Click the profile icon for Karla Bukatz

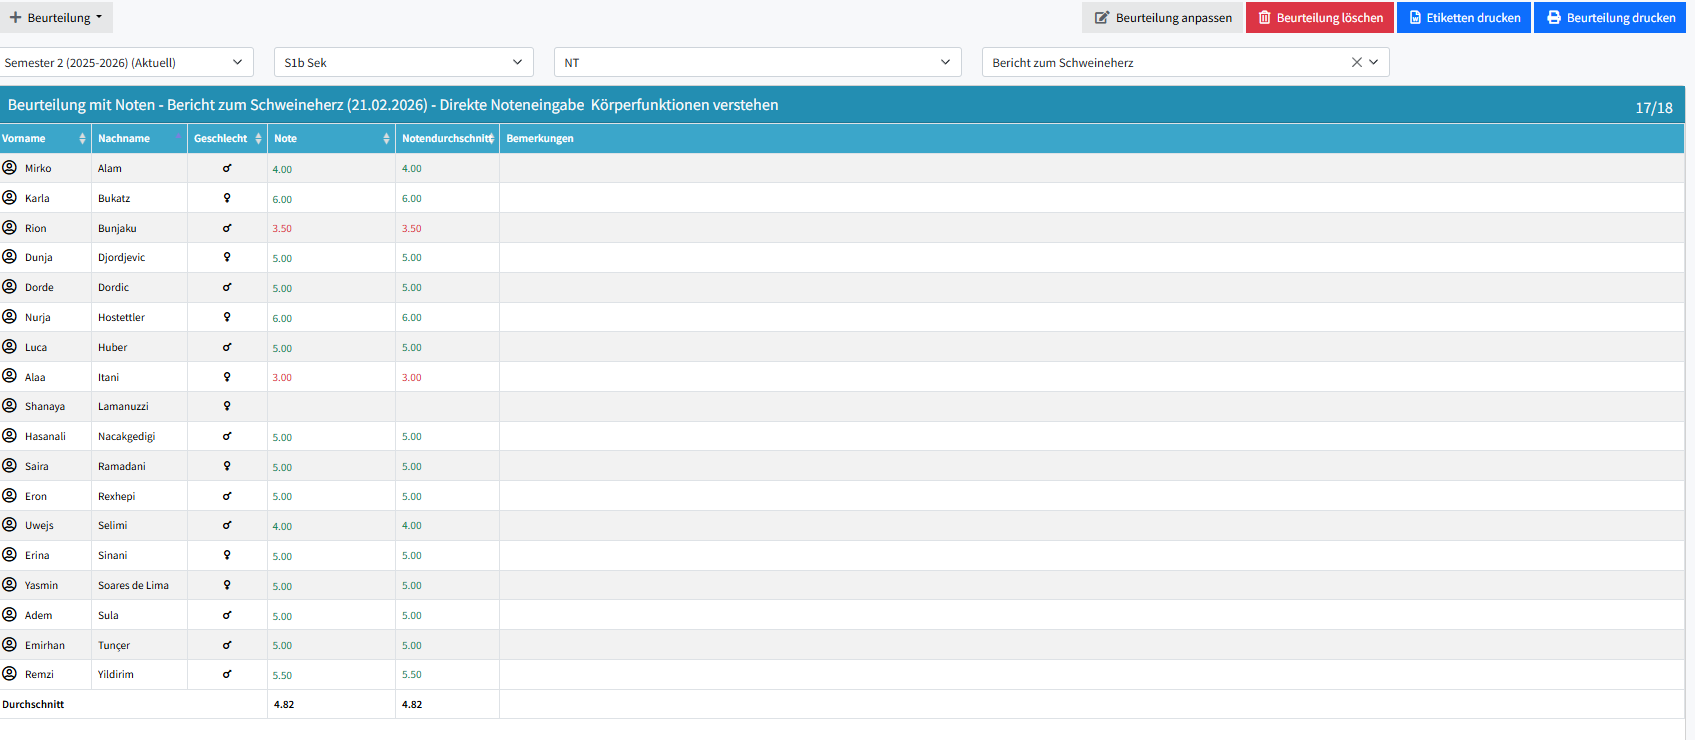pyautogui.click(x=10, y=198)
